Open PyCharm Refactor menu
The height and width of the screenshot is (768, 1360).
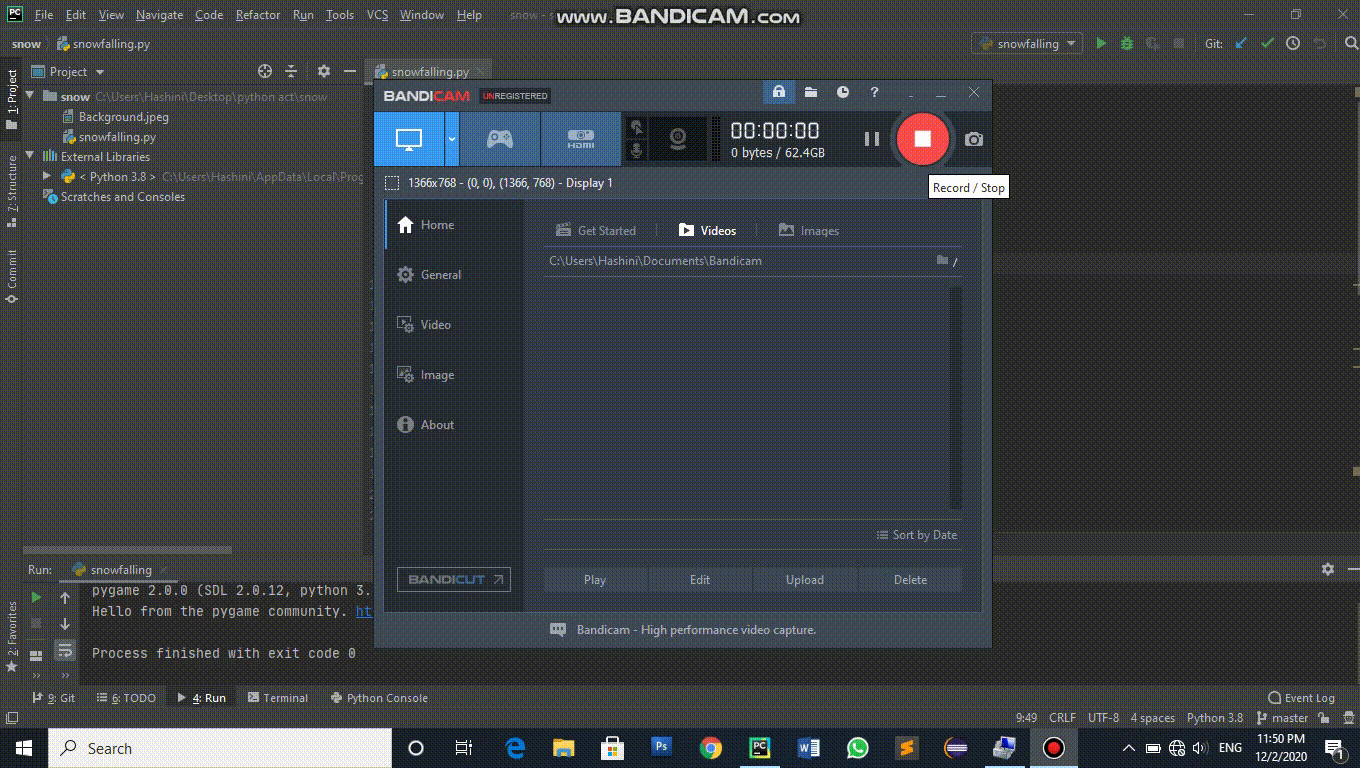click(258, 15)
